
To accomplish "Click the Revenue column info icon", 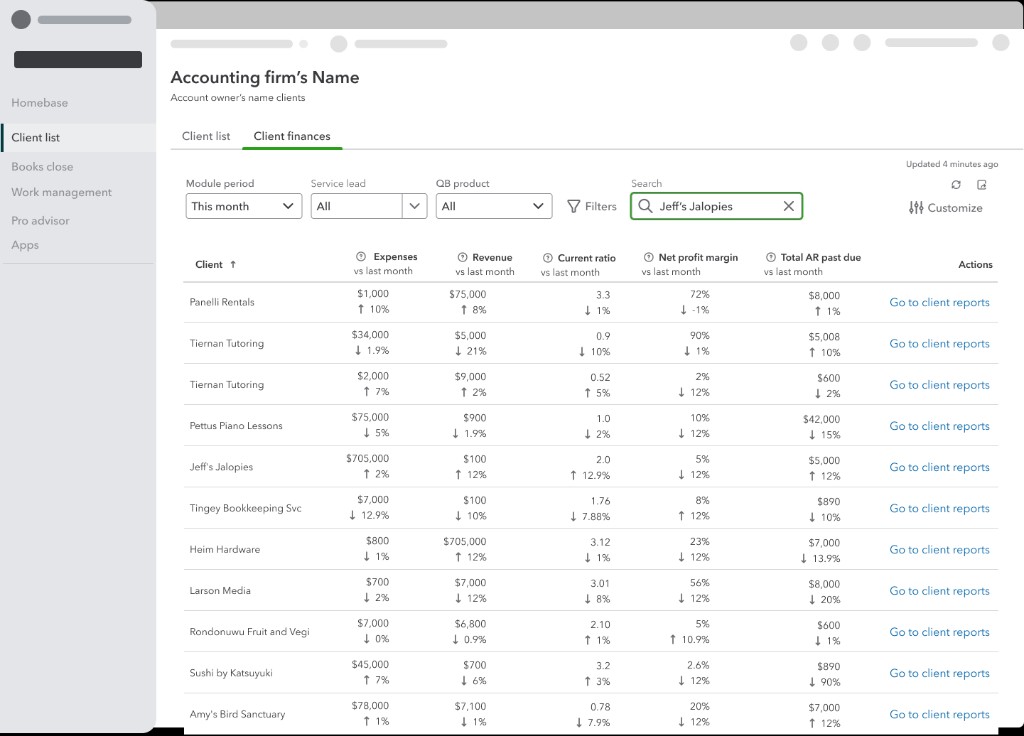I will [x=462, y=257].
